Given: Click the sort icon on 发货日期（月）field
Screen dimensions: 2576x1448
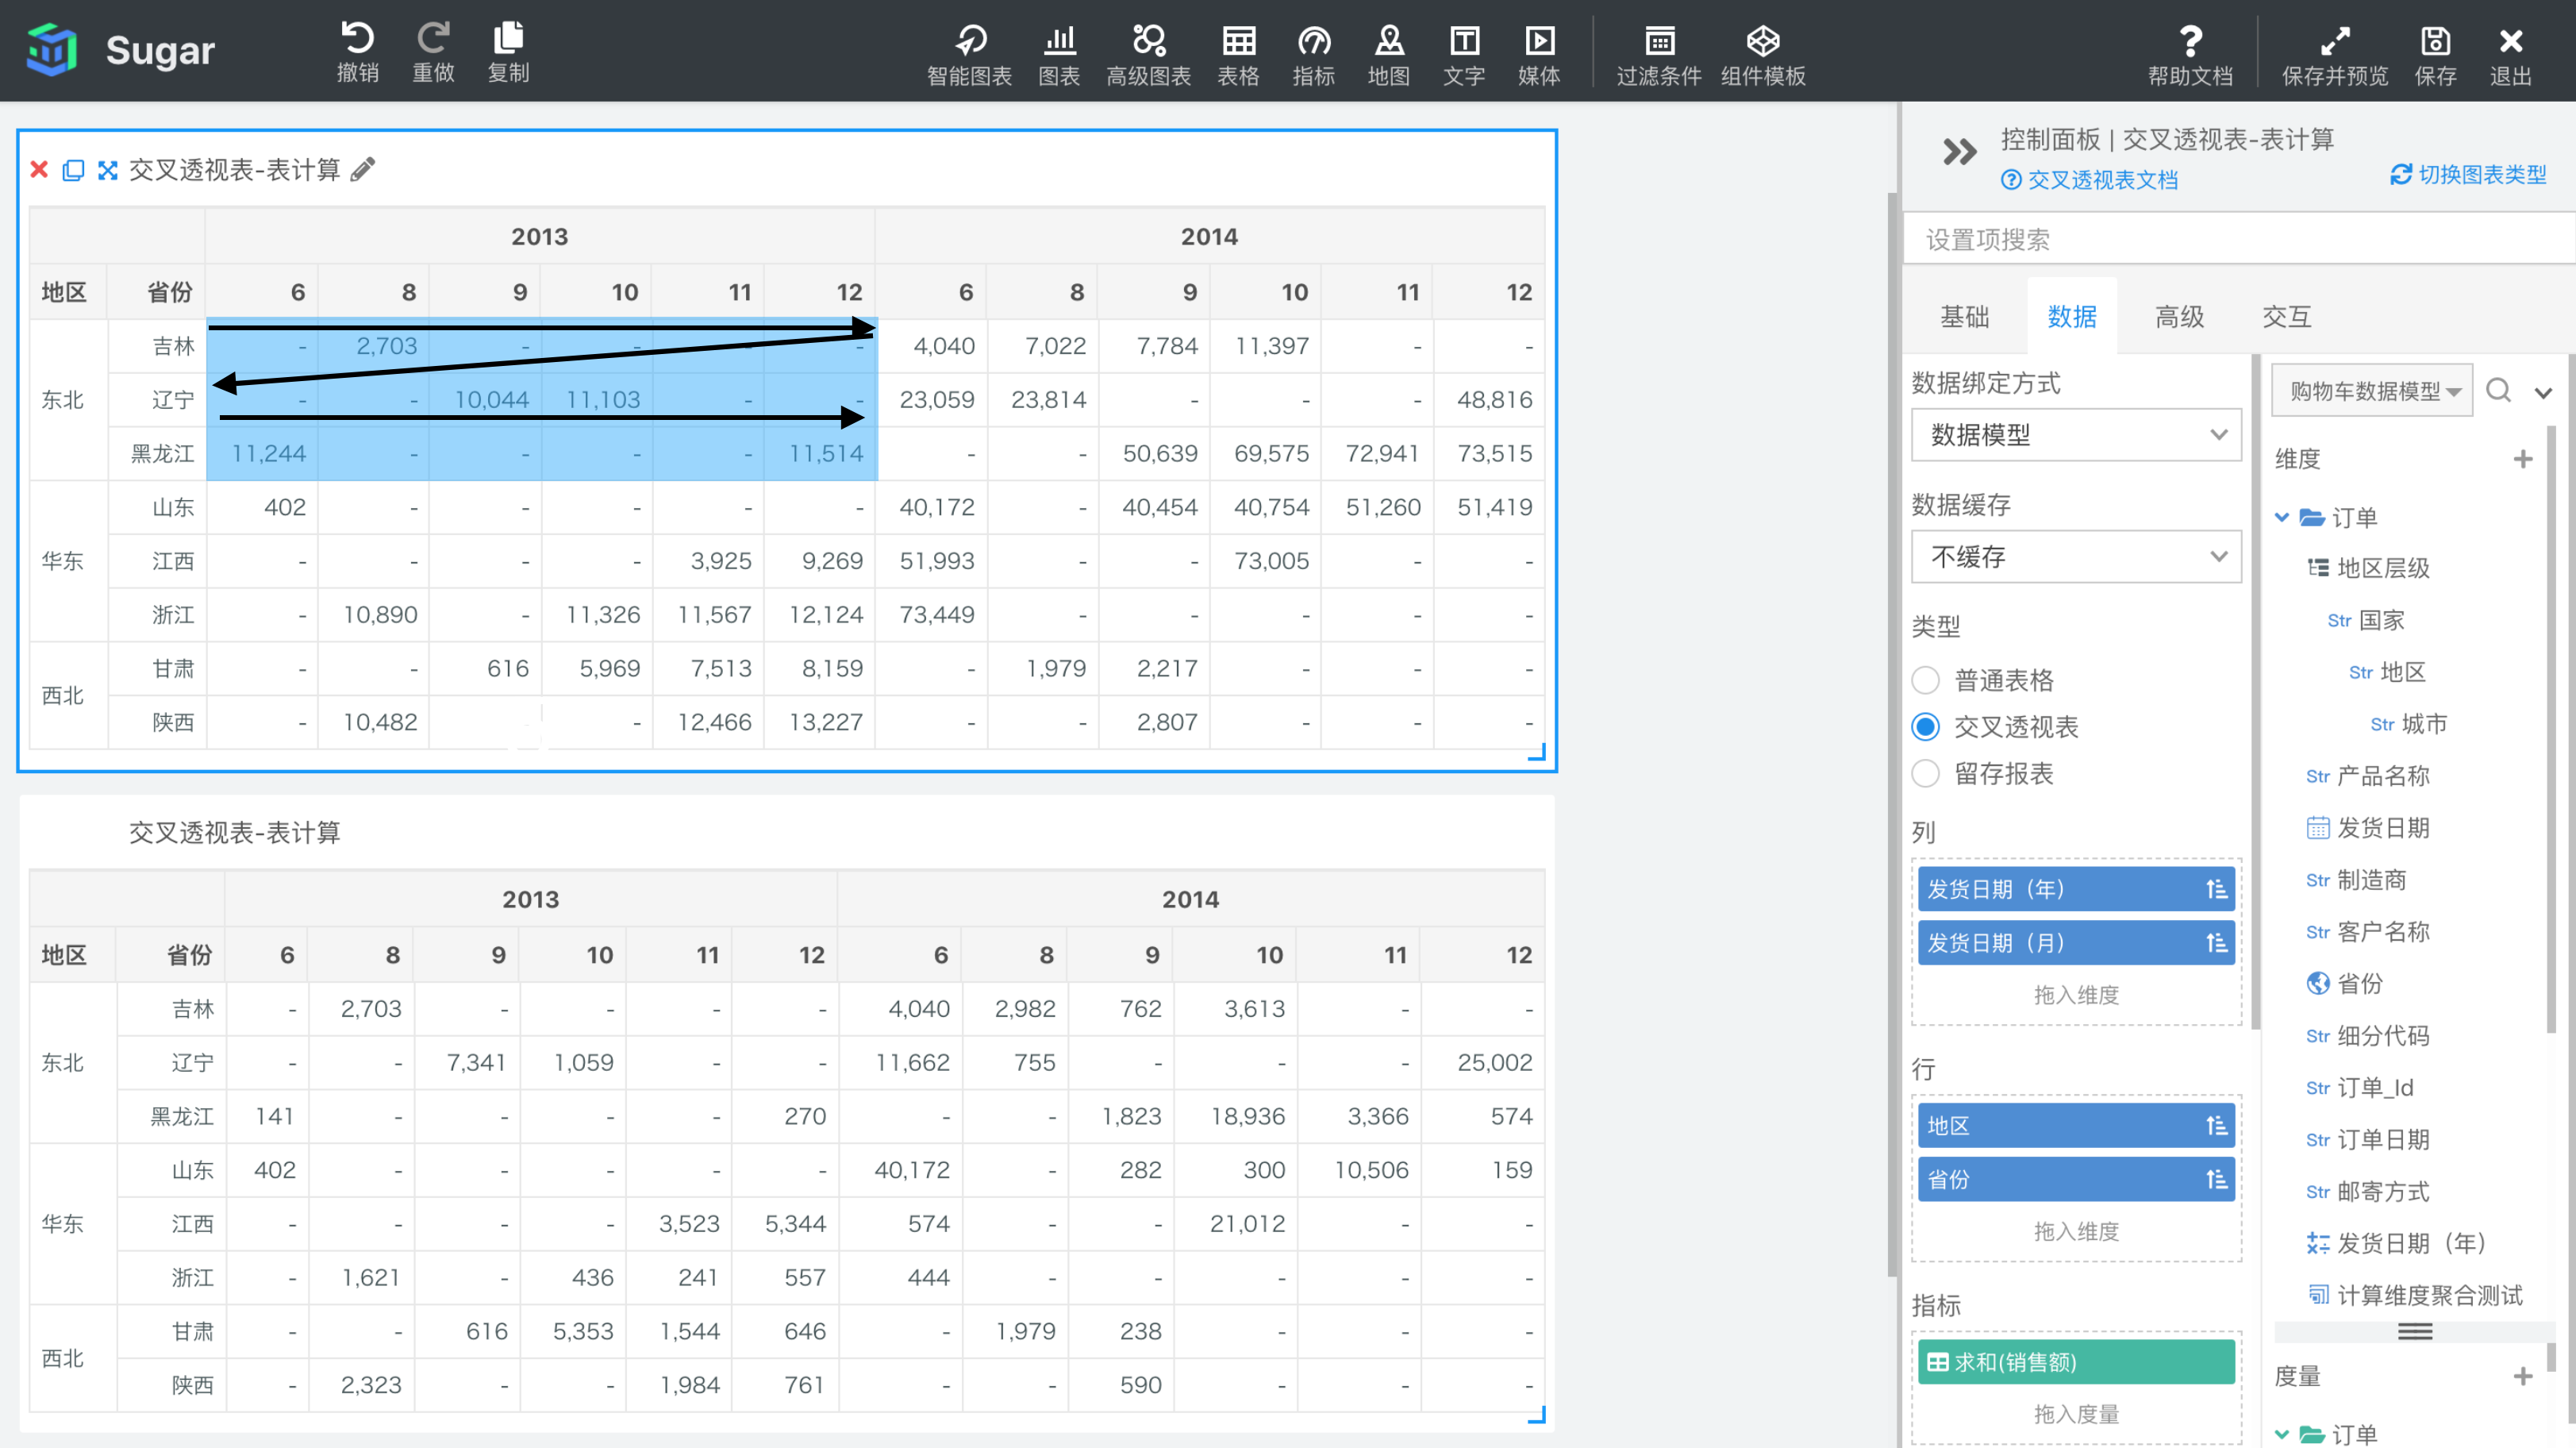Looking at the screenshot, I should click(x=2216, y=943).
